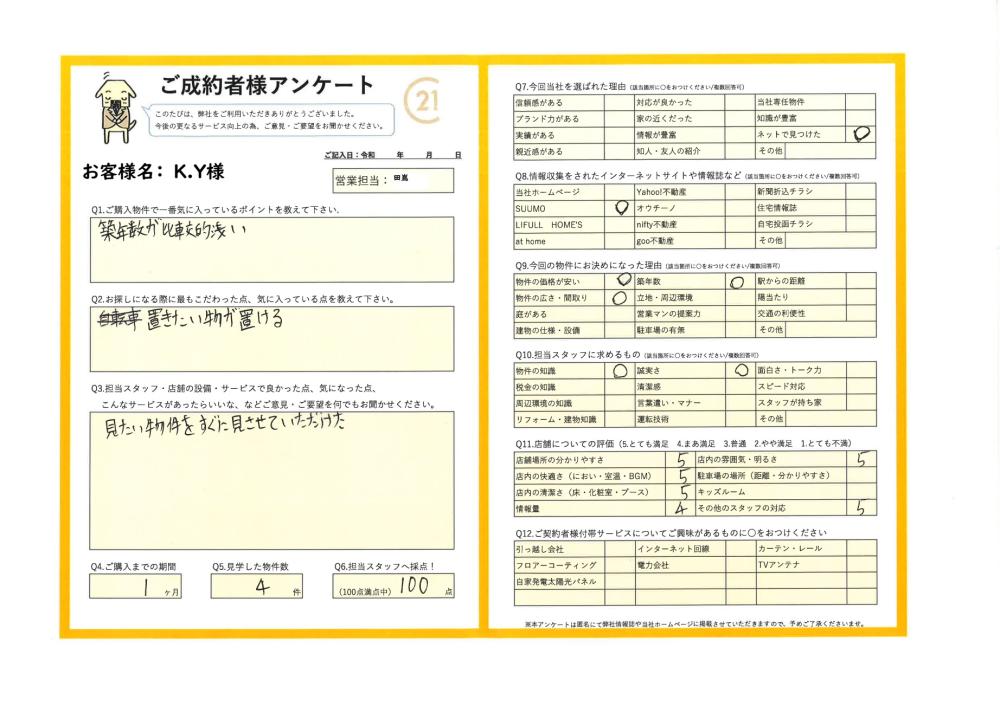Click the 情報量 rating cell showing 4
The width and height of the screenshot is (1000, 706).
(x=680, y=508)
